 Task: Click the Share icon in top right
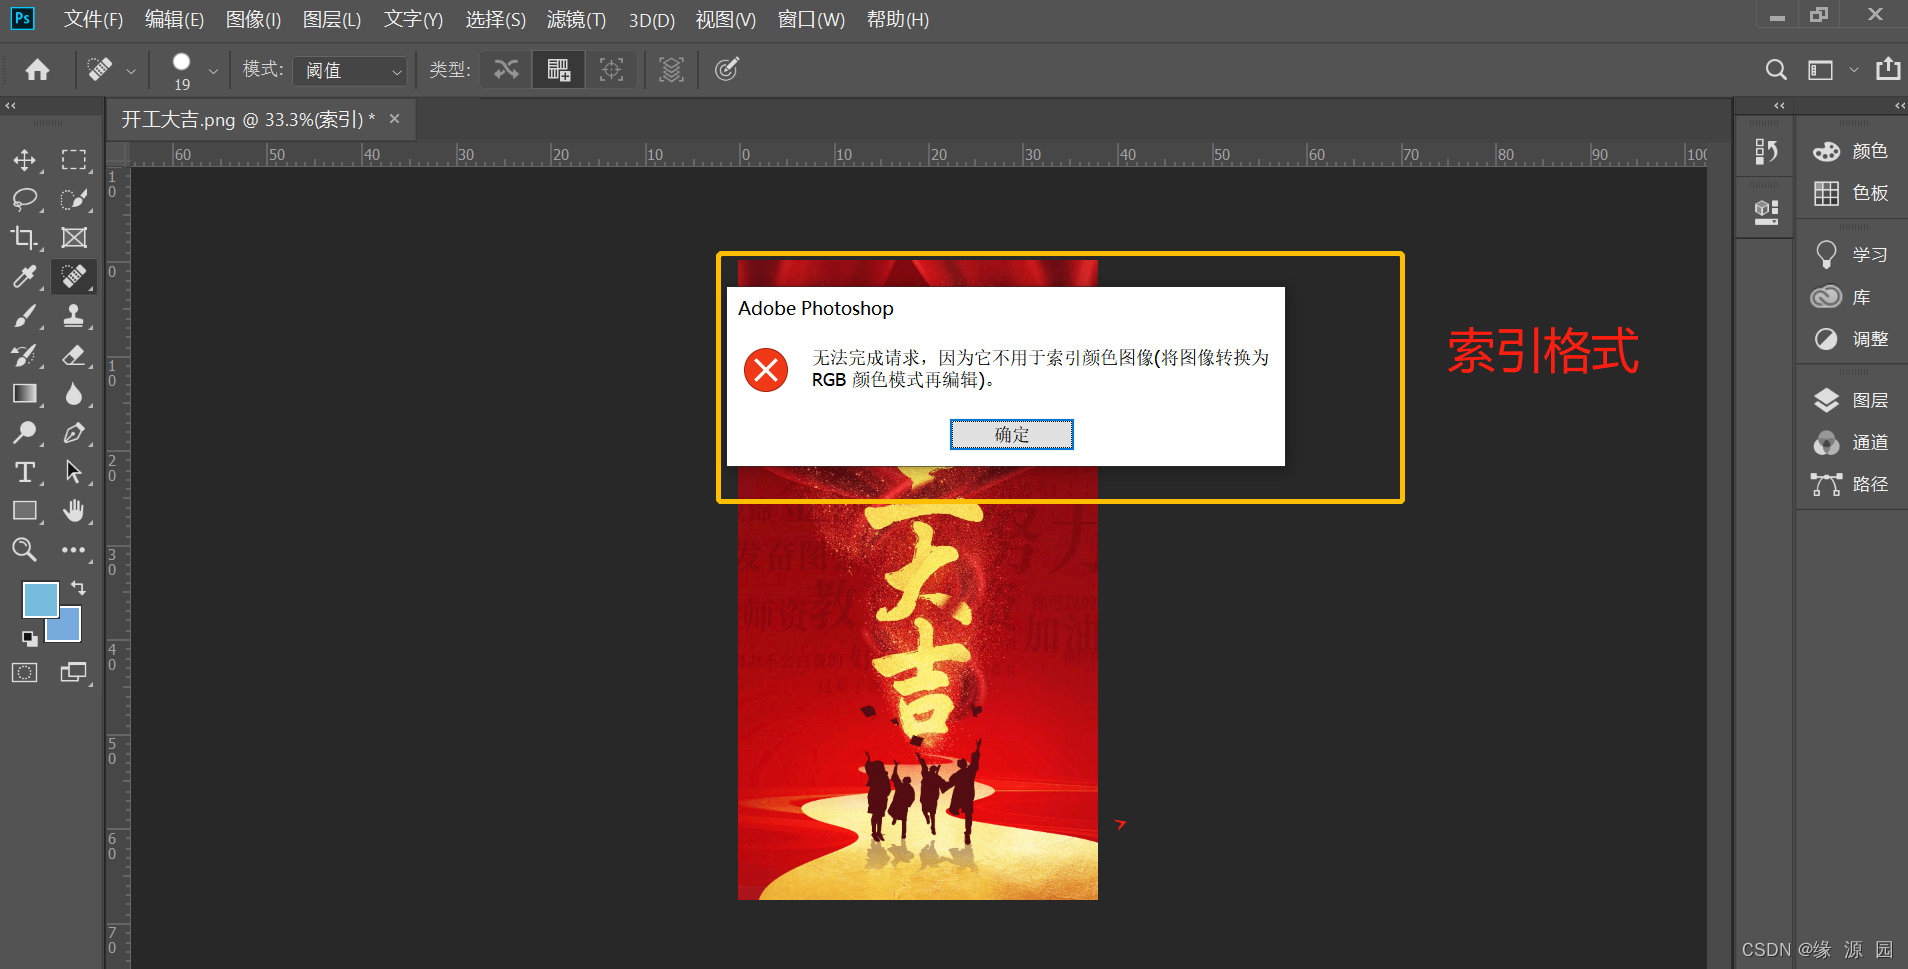coord(1888,69)
